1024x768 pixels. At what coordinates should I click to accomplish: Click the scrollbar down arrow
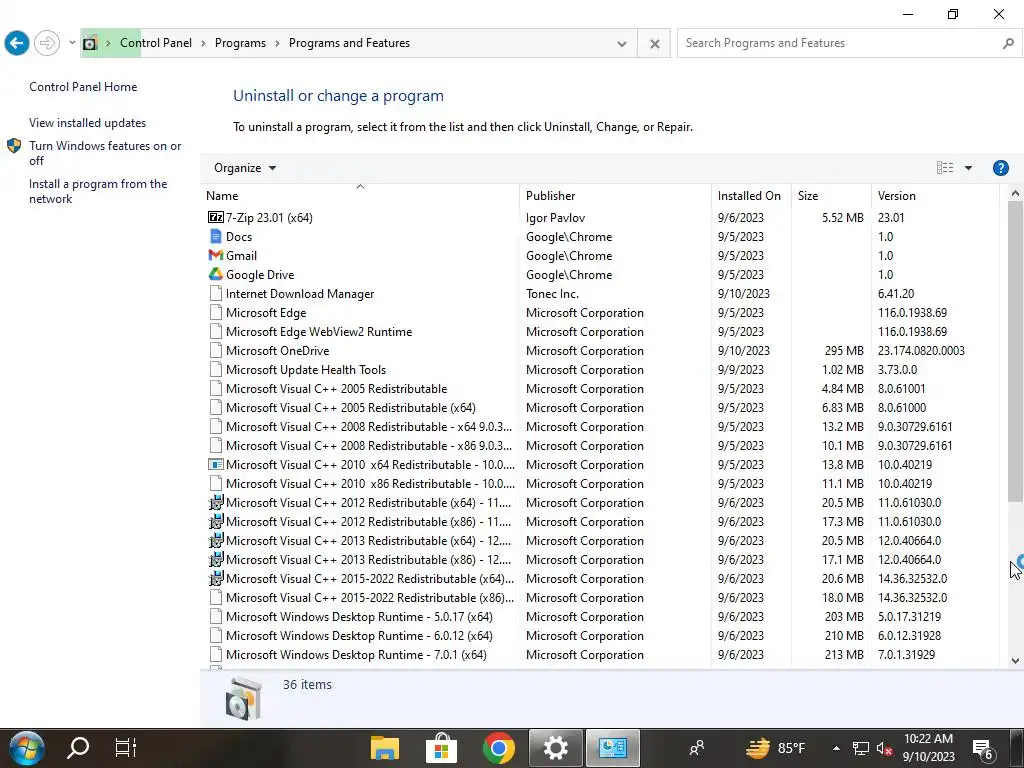pos(1015,660)
